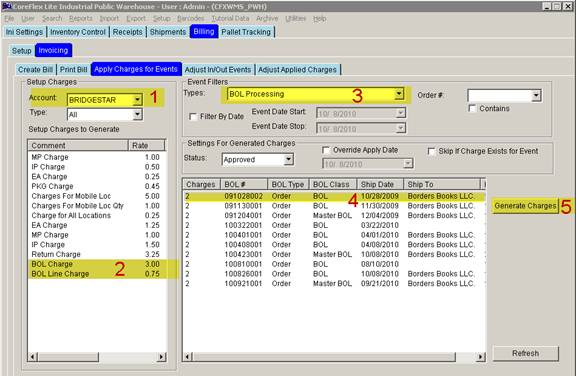The height and width of the screenshot is (376, 576).
Task: Click BOL grid left scroll arrow
Action: [188, 357]
